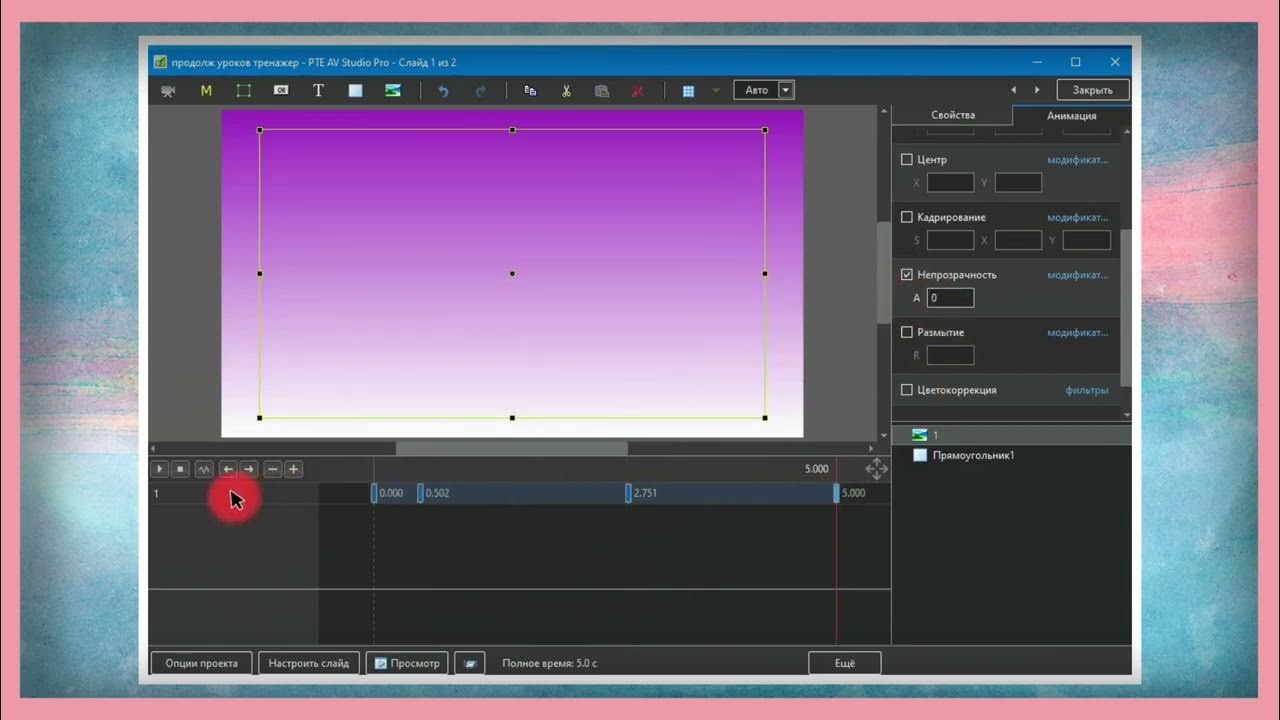The width and height of the screenshot is (1280, 720).
Task: Click the Закрыть button
Action: click(x=1093, y=90)
